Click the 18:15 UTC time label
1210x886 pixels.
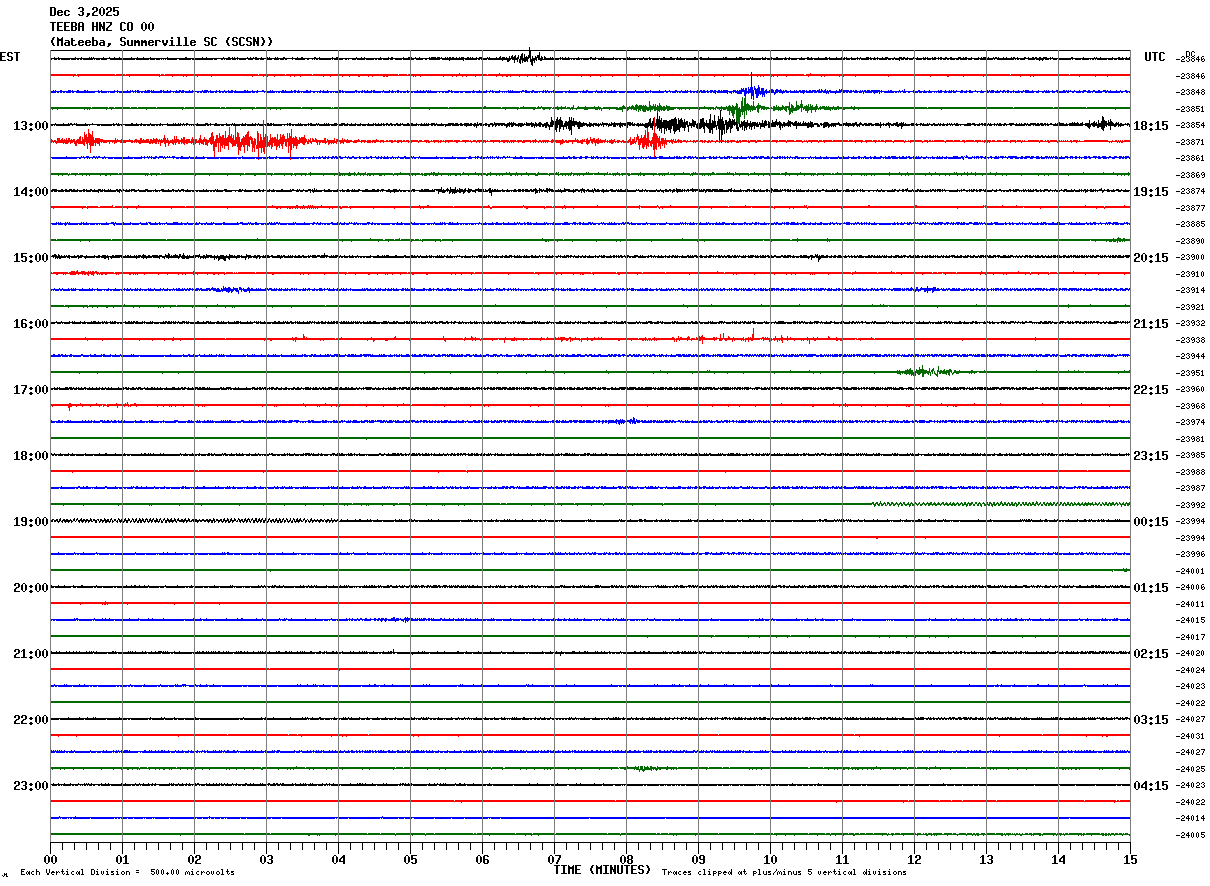point(1151,126)
